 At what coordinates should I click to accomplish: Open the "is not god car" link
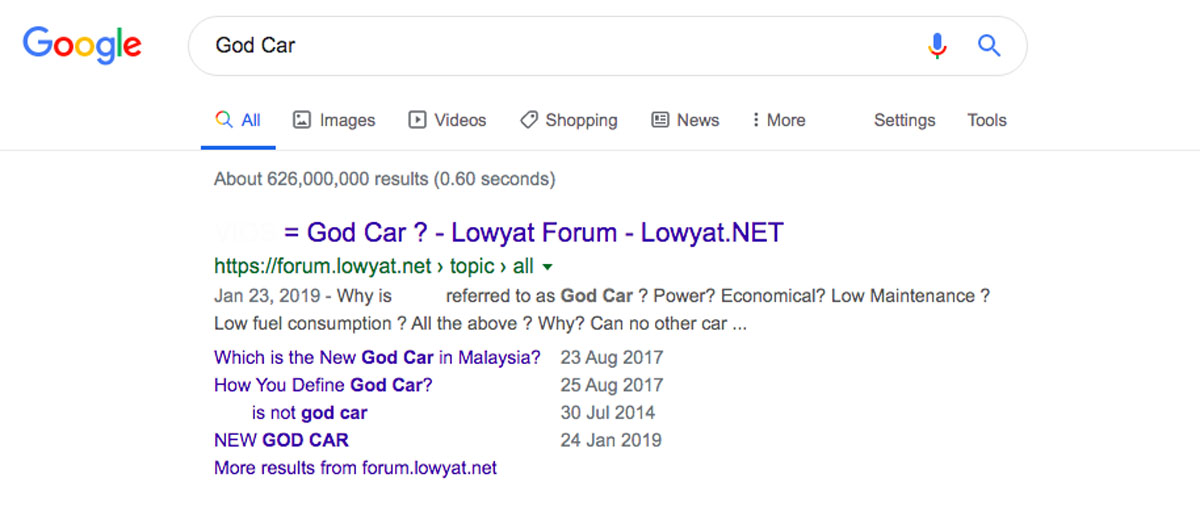point(309,413)
